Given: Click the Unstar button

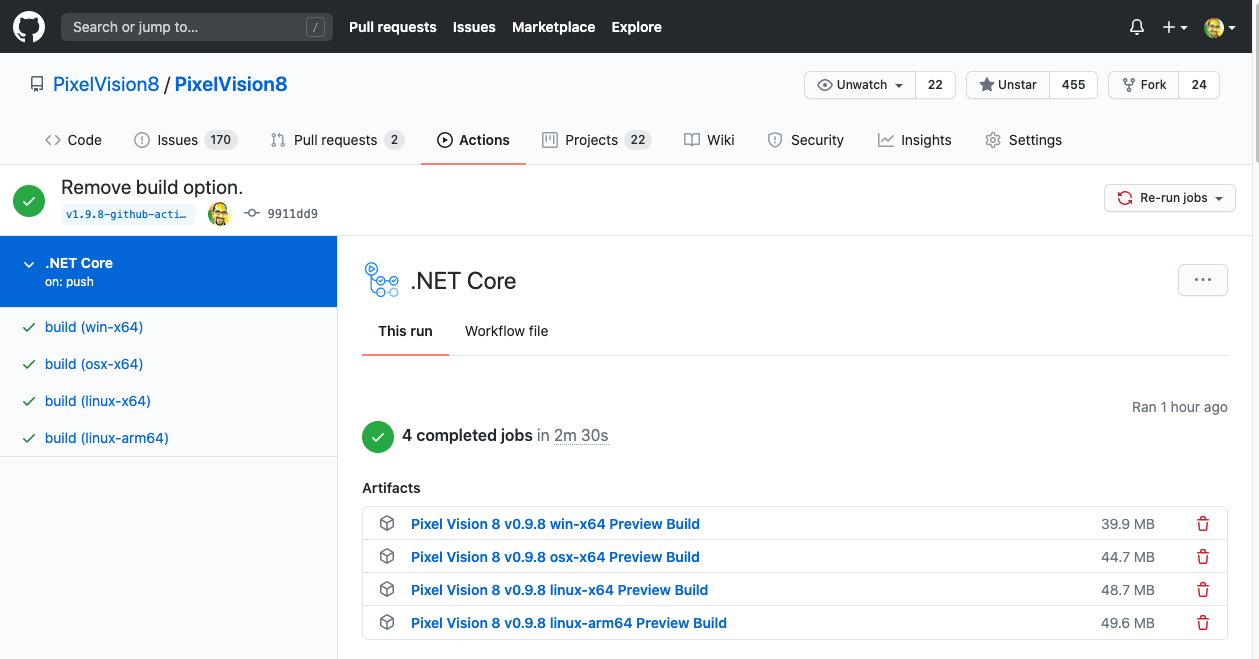Looking at the screenshot, I should tap(1008, 85).
